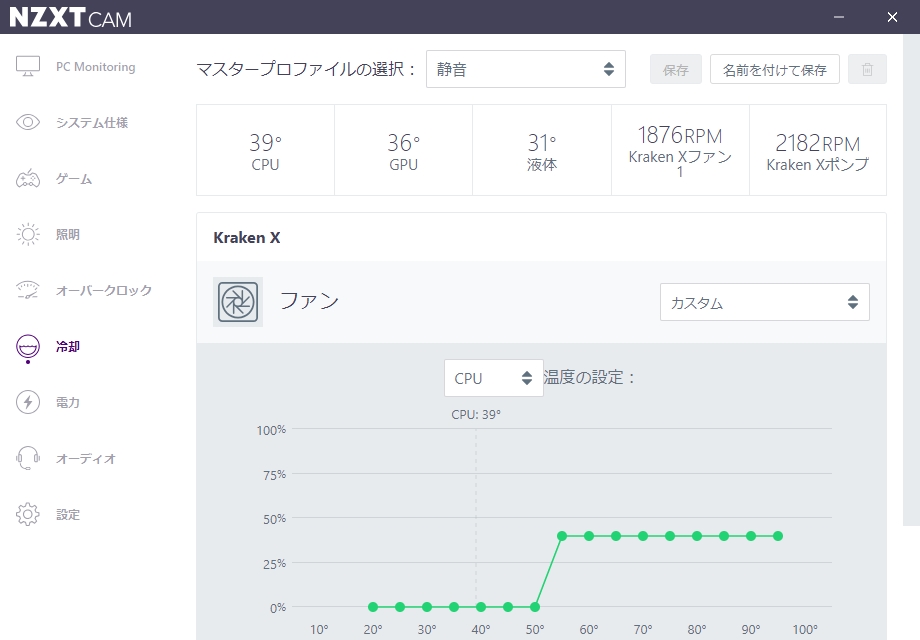Click the gear icon for 設定

click(28, 514)
